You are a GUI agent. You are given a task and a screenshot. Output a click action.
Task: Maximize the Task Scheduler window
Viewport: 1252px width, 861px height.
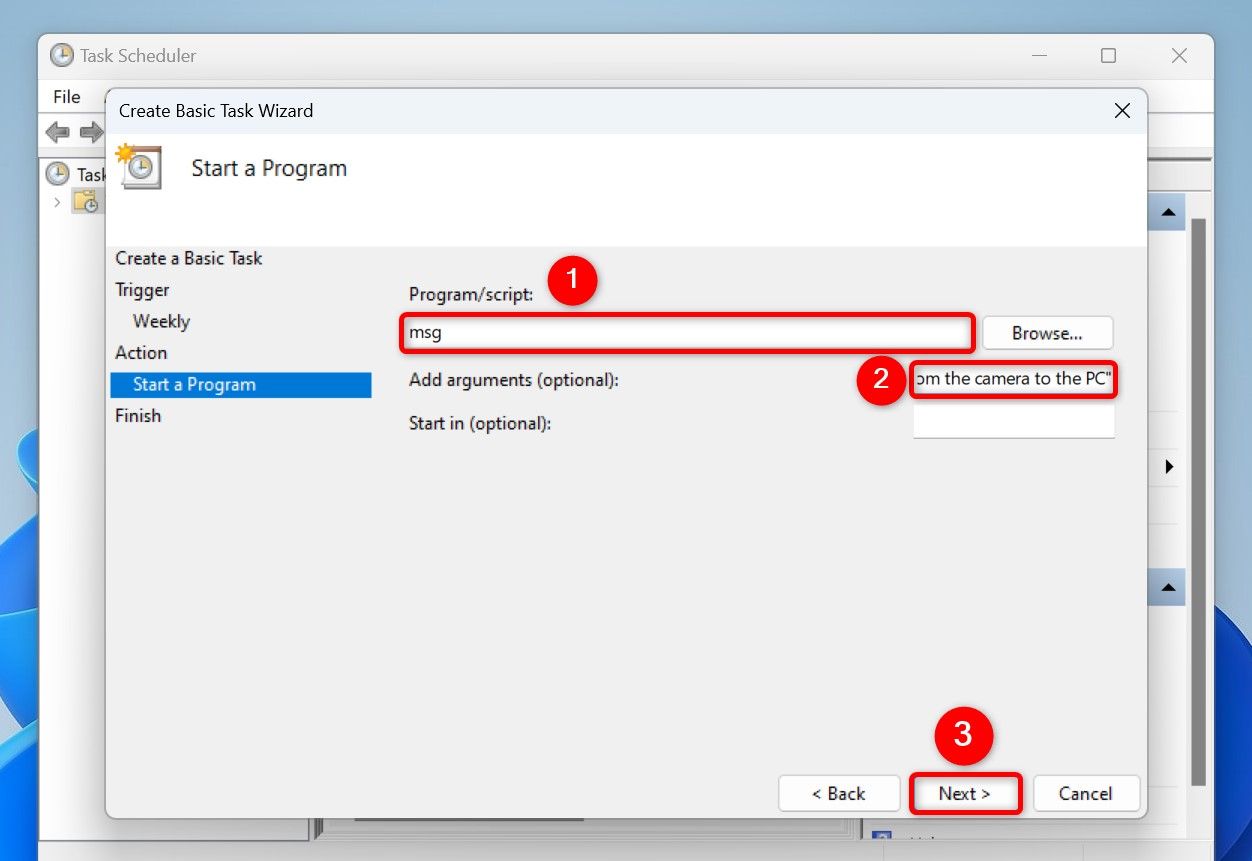coord(1108,56)
